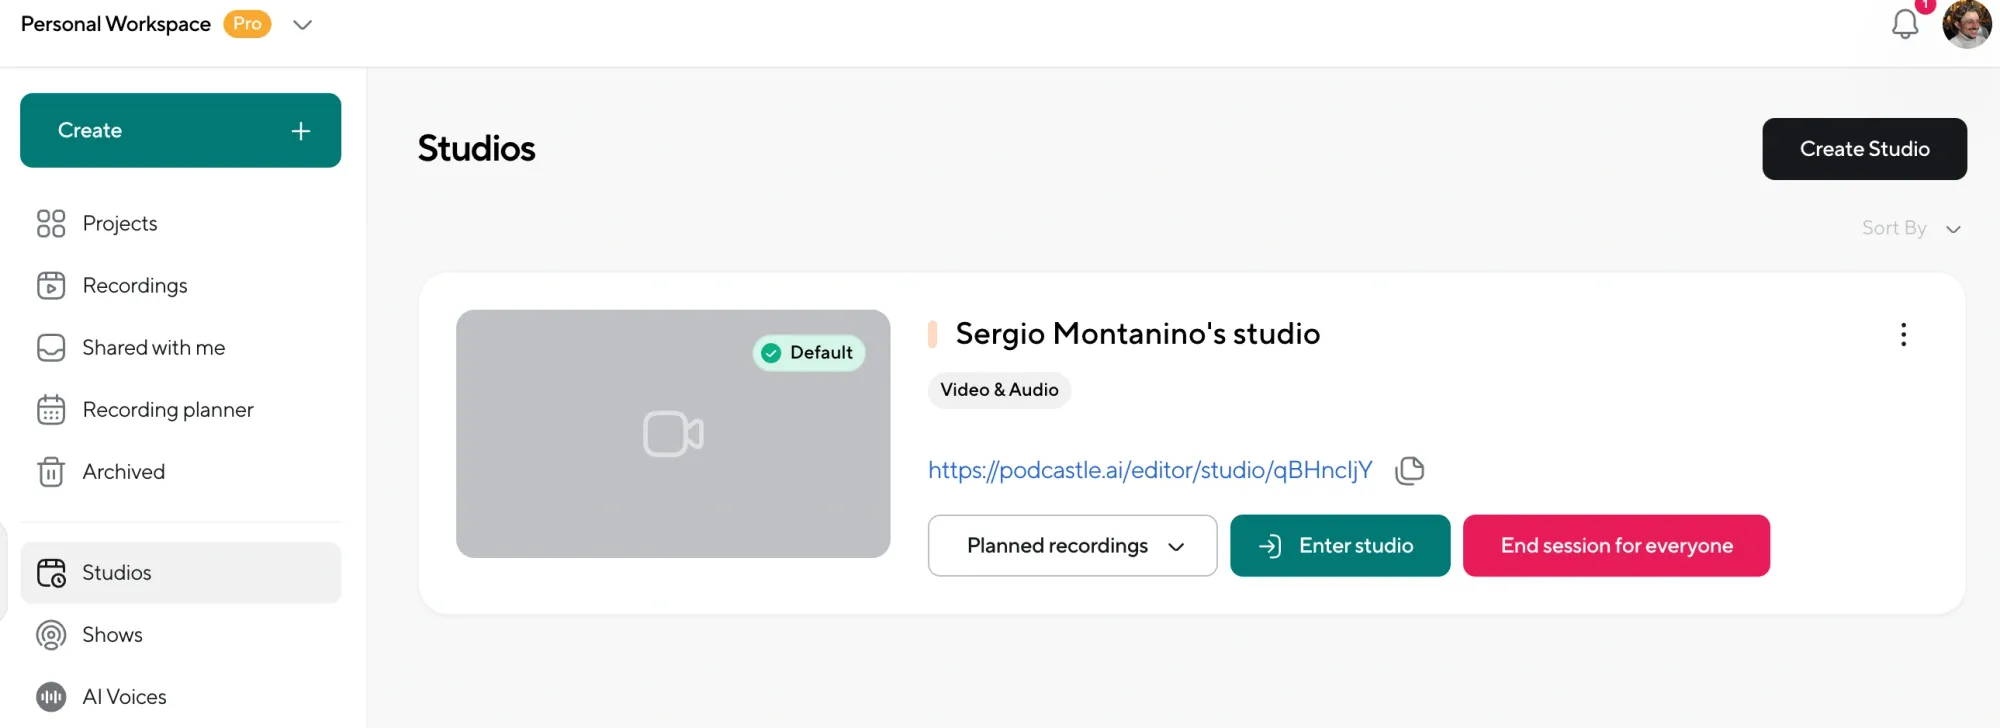Click the Shows podcast icon
2000x728 pixels.
click(51, 635)
